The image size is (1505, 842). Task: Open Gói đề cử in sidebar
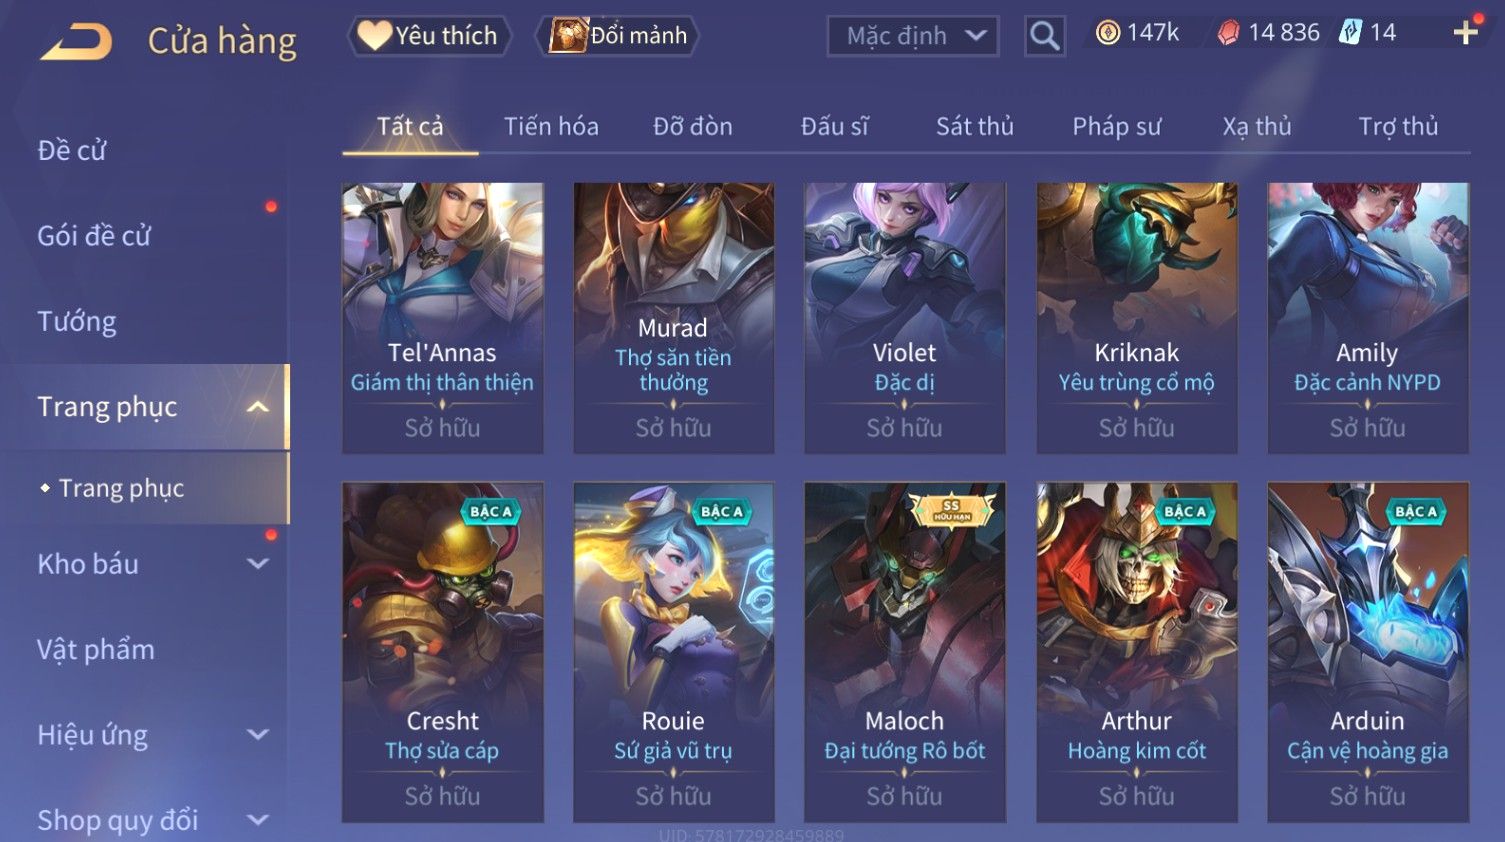click(x=94, y=236)
